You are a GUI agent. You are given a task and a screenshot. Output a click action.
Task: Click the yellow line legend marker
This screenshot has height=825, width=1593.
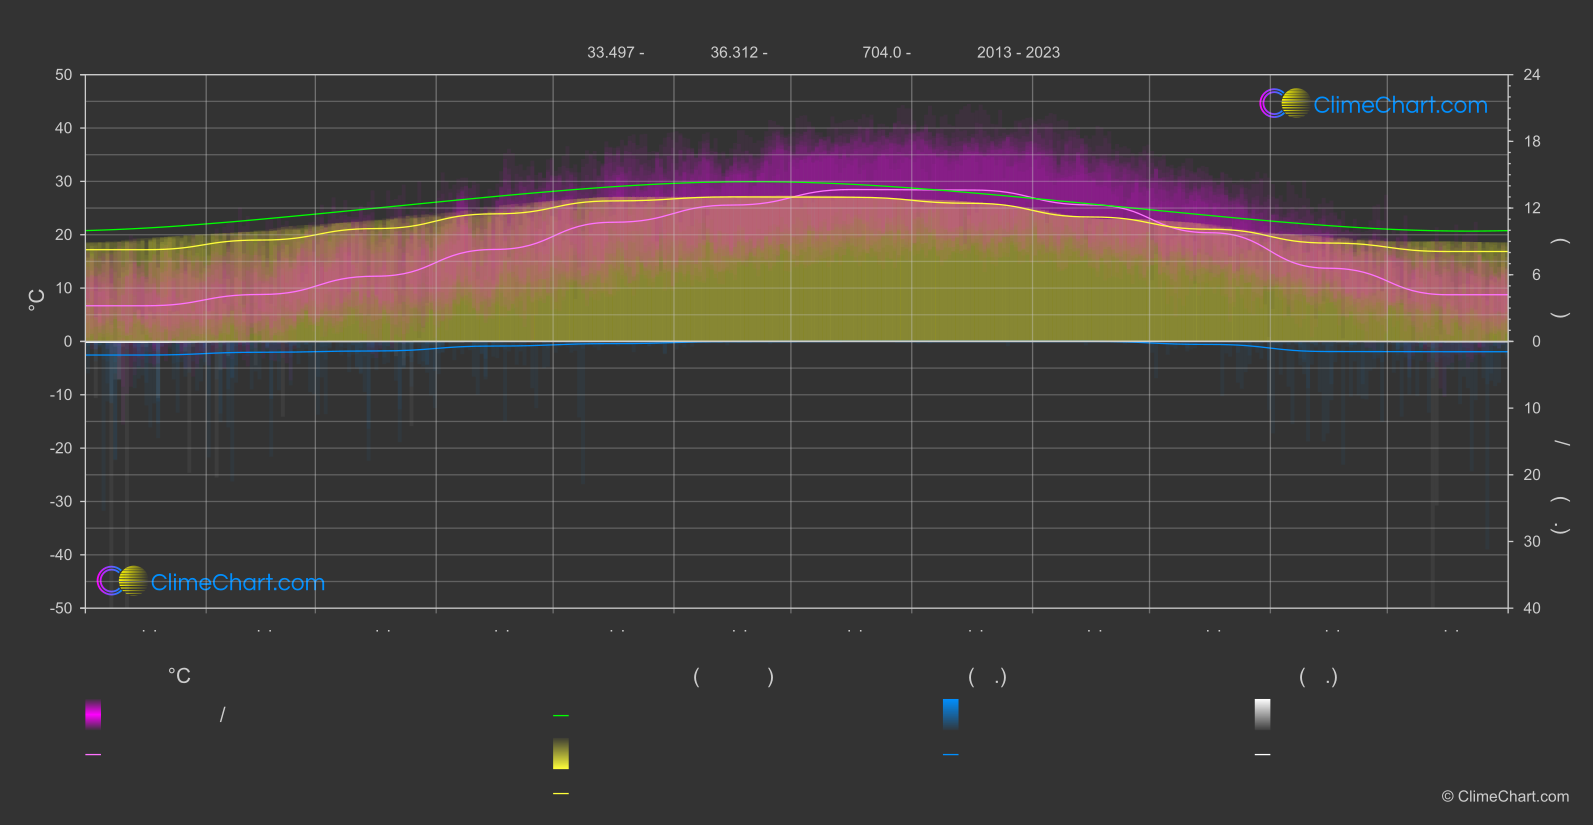coord(561,794)
